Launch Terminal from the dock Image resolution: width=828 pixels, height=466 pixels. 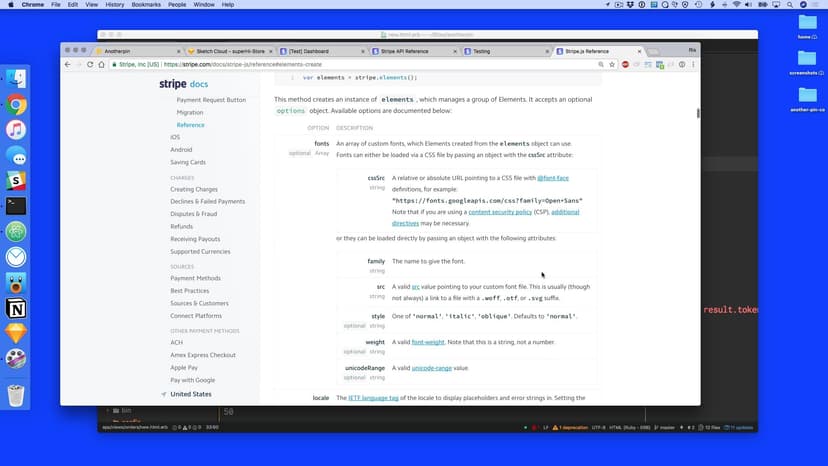coord(16,206)
